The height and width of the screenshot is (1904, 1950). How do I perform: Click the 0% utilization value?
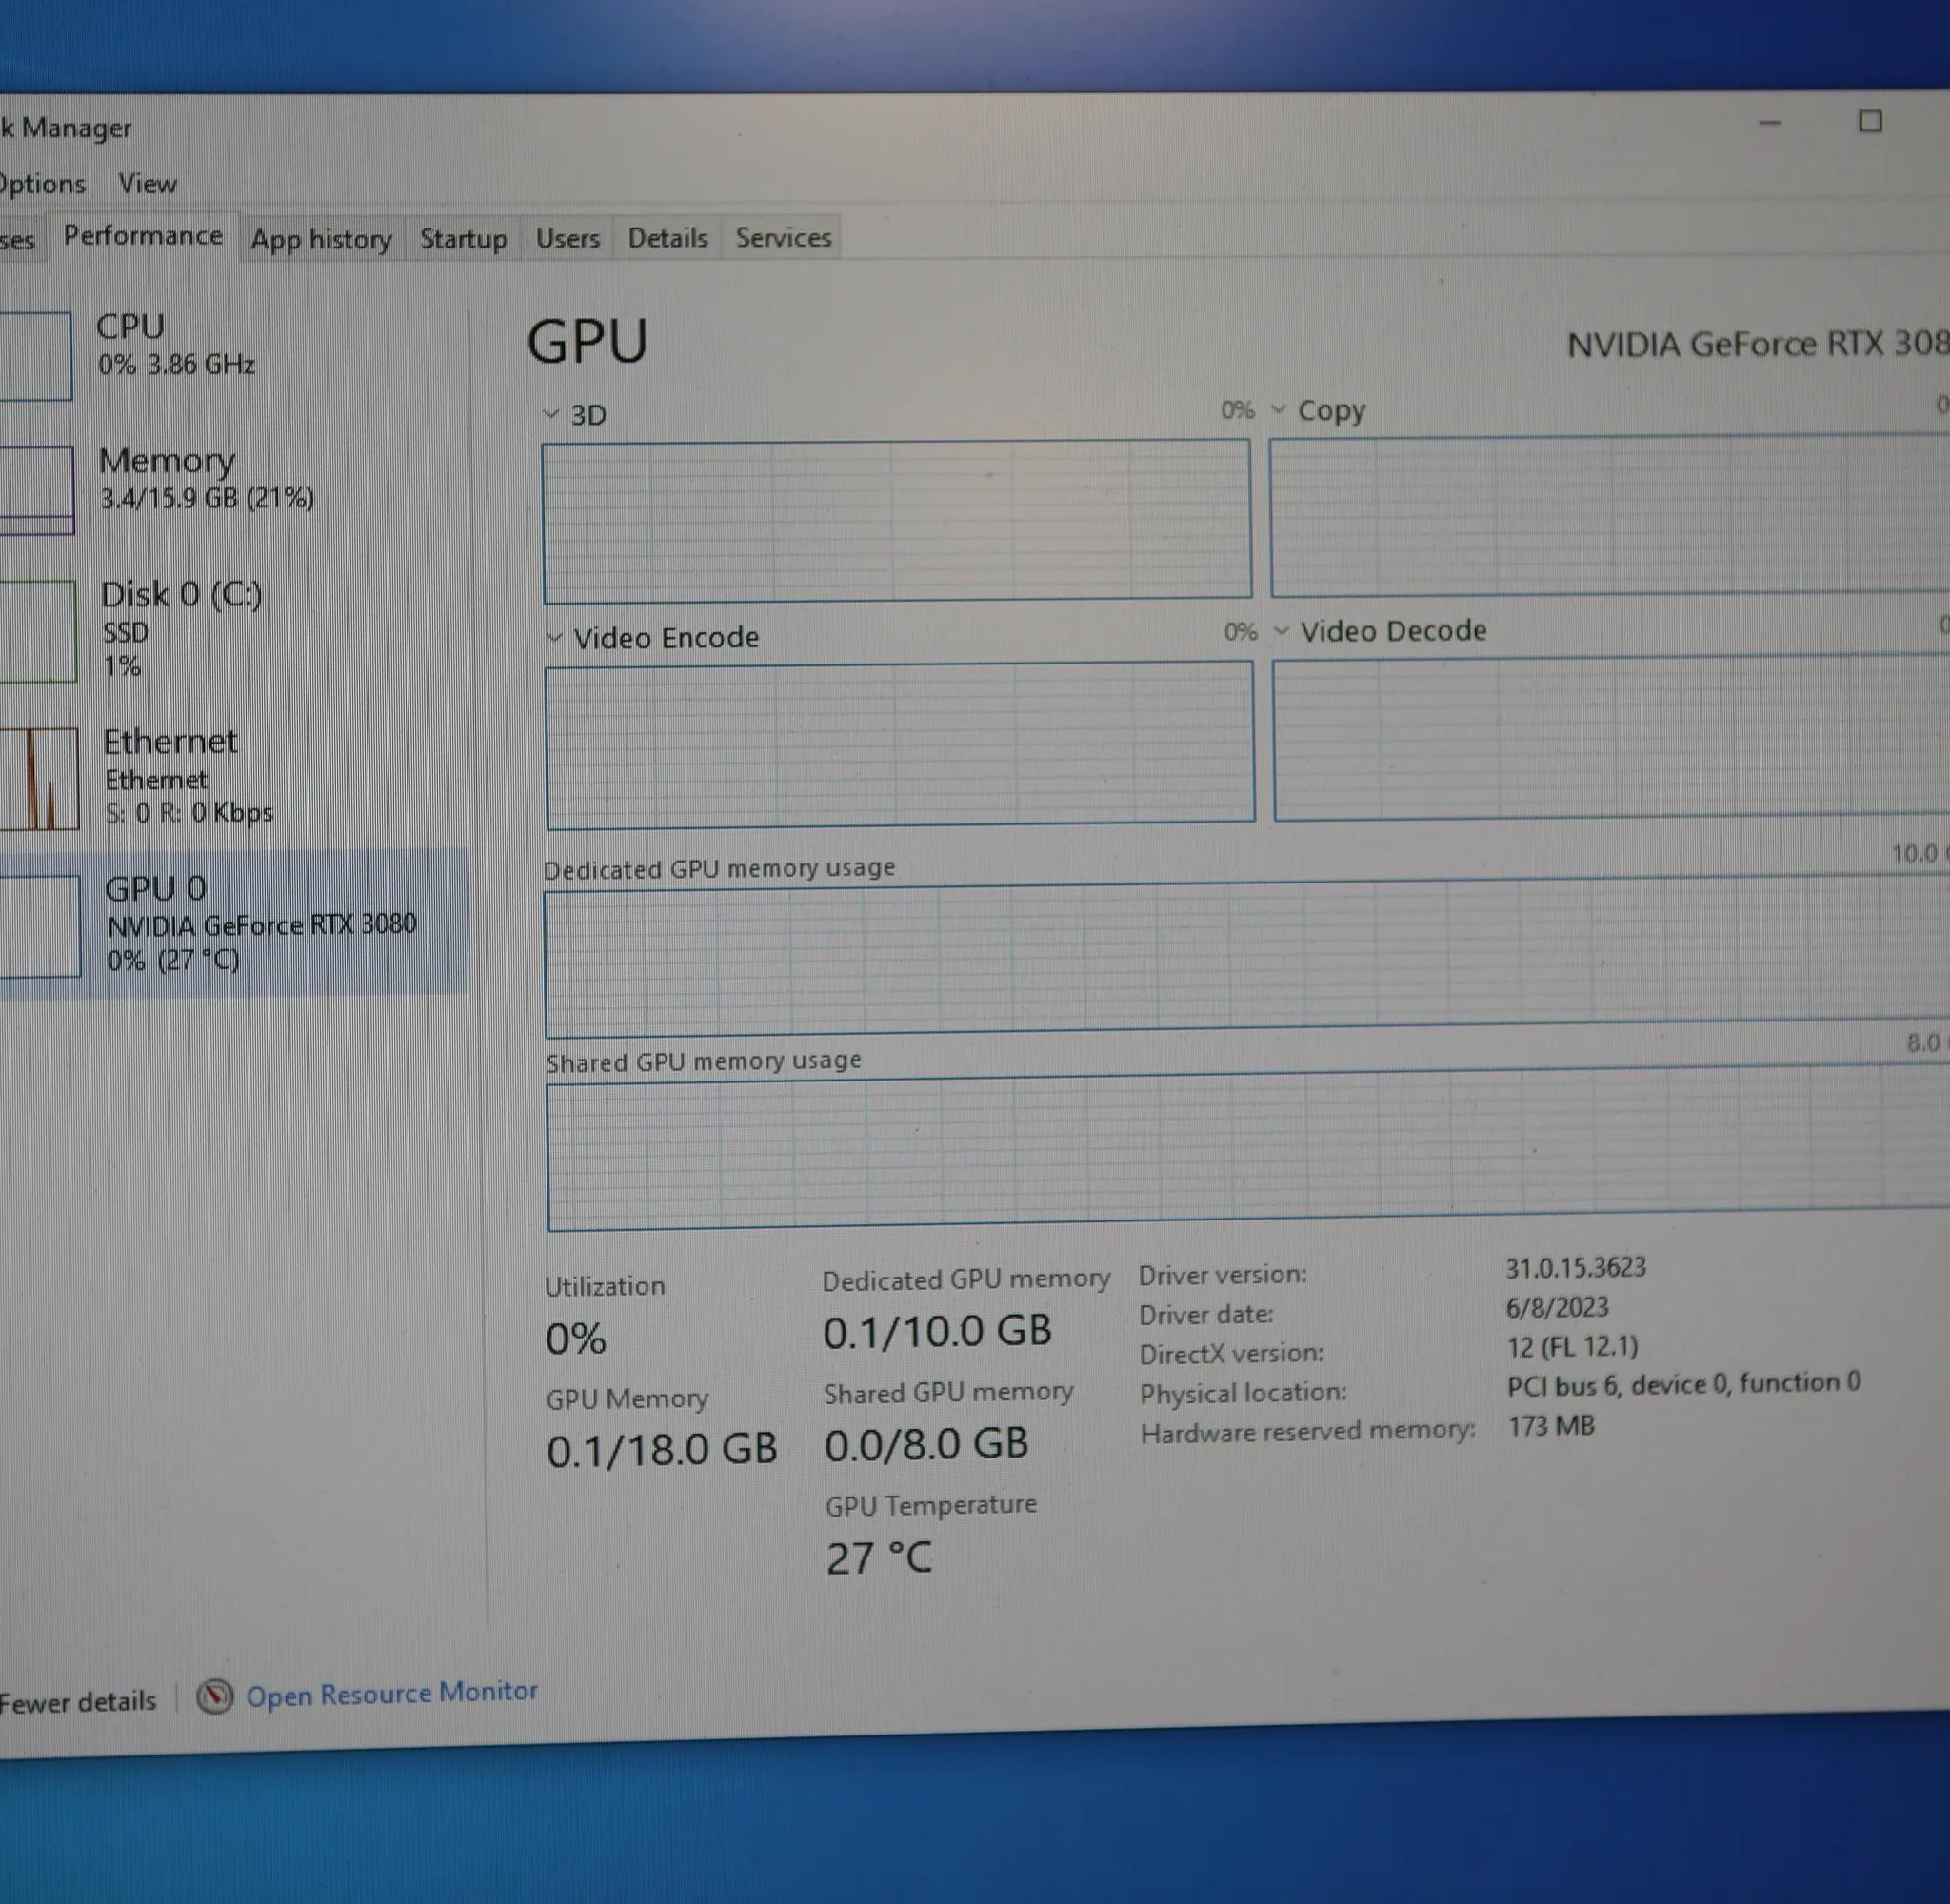tap(575, 1338)
